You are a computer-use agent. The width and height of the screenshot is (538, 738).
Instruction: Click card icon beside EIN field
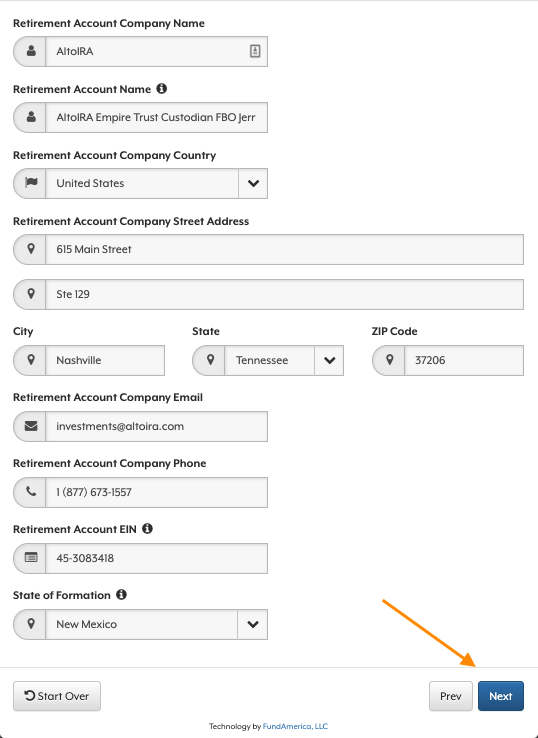[x=31, y=558]
